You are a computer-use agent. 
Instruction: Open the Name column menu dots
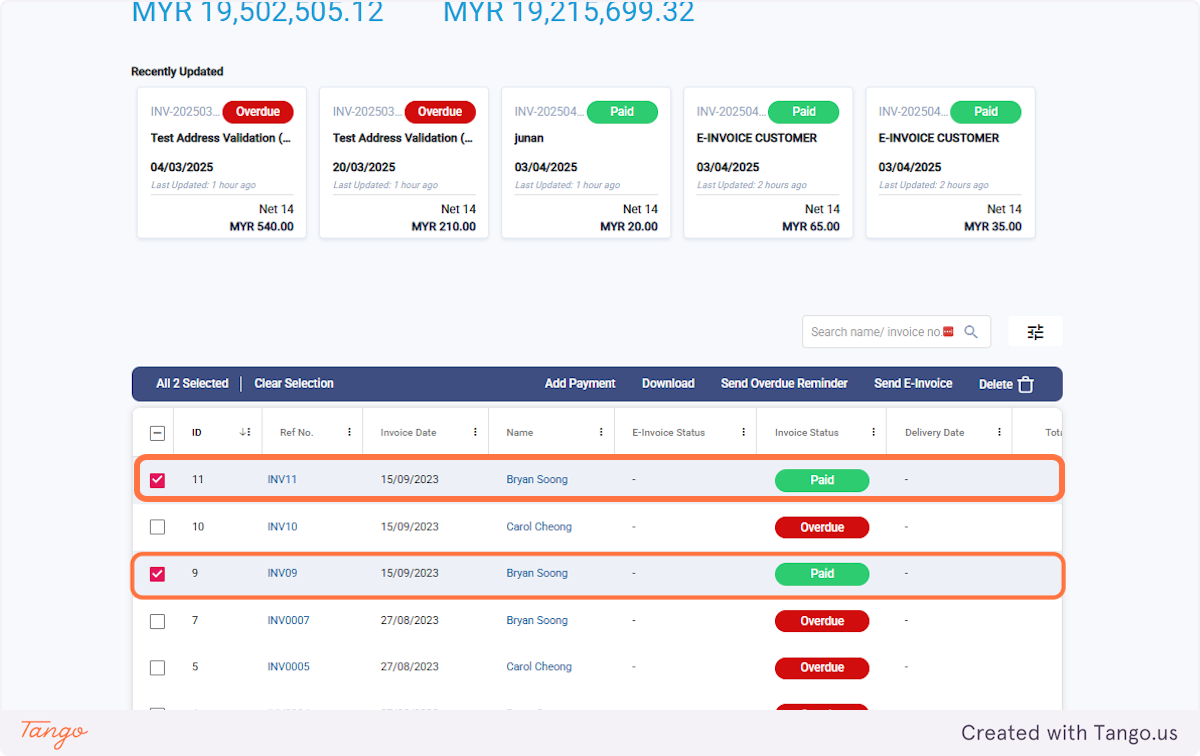(601, 432)
